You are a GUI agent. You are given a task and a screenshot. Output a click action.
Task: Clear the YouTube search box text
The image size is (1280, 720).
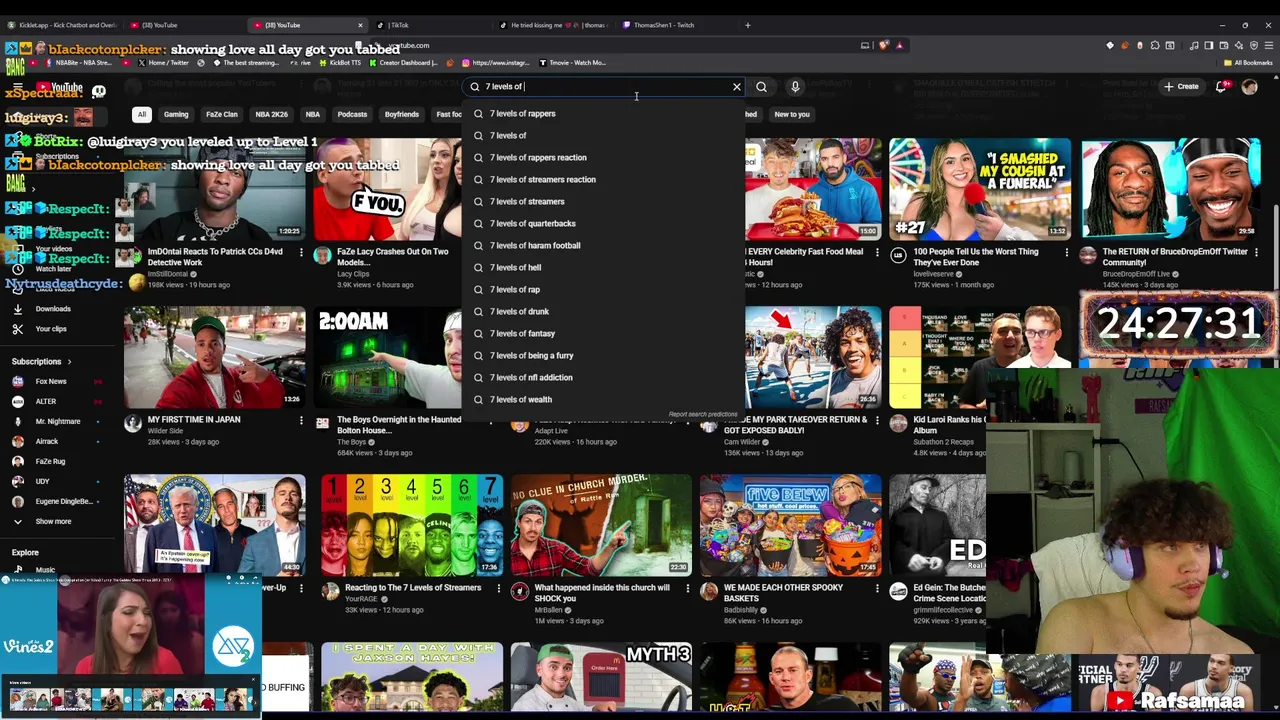(x=737, y=87)
